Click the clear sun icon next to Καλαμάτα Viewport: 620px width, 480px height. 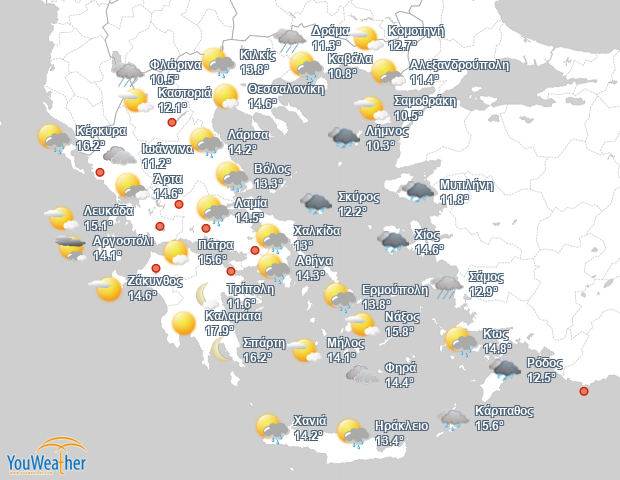(184, 323)
